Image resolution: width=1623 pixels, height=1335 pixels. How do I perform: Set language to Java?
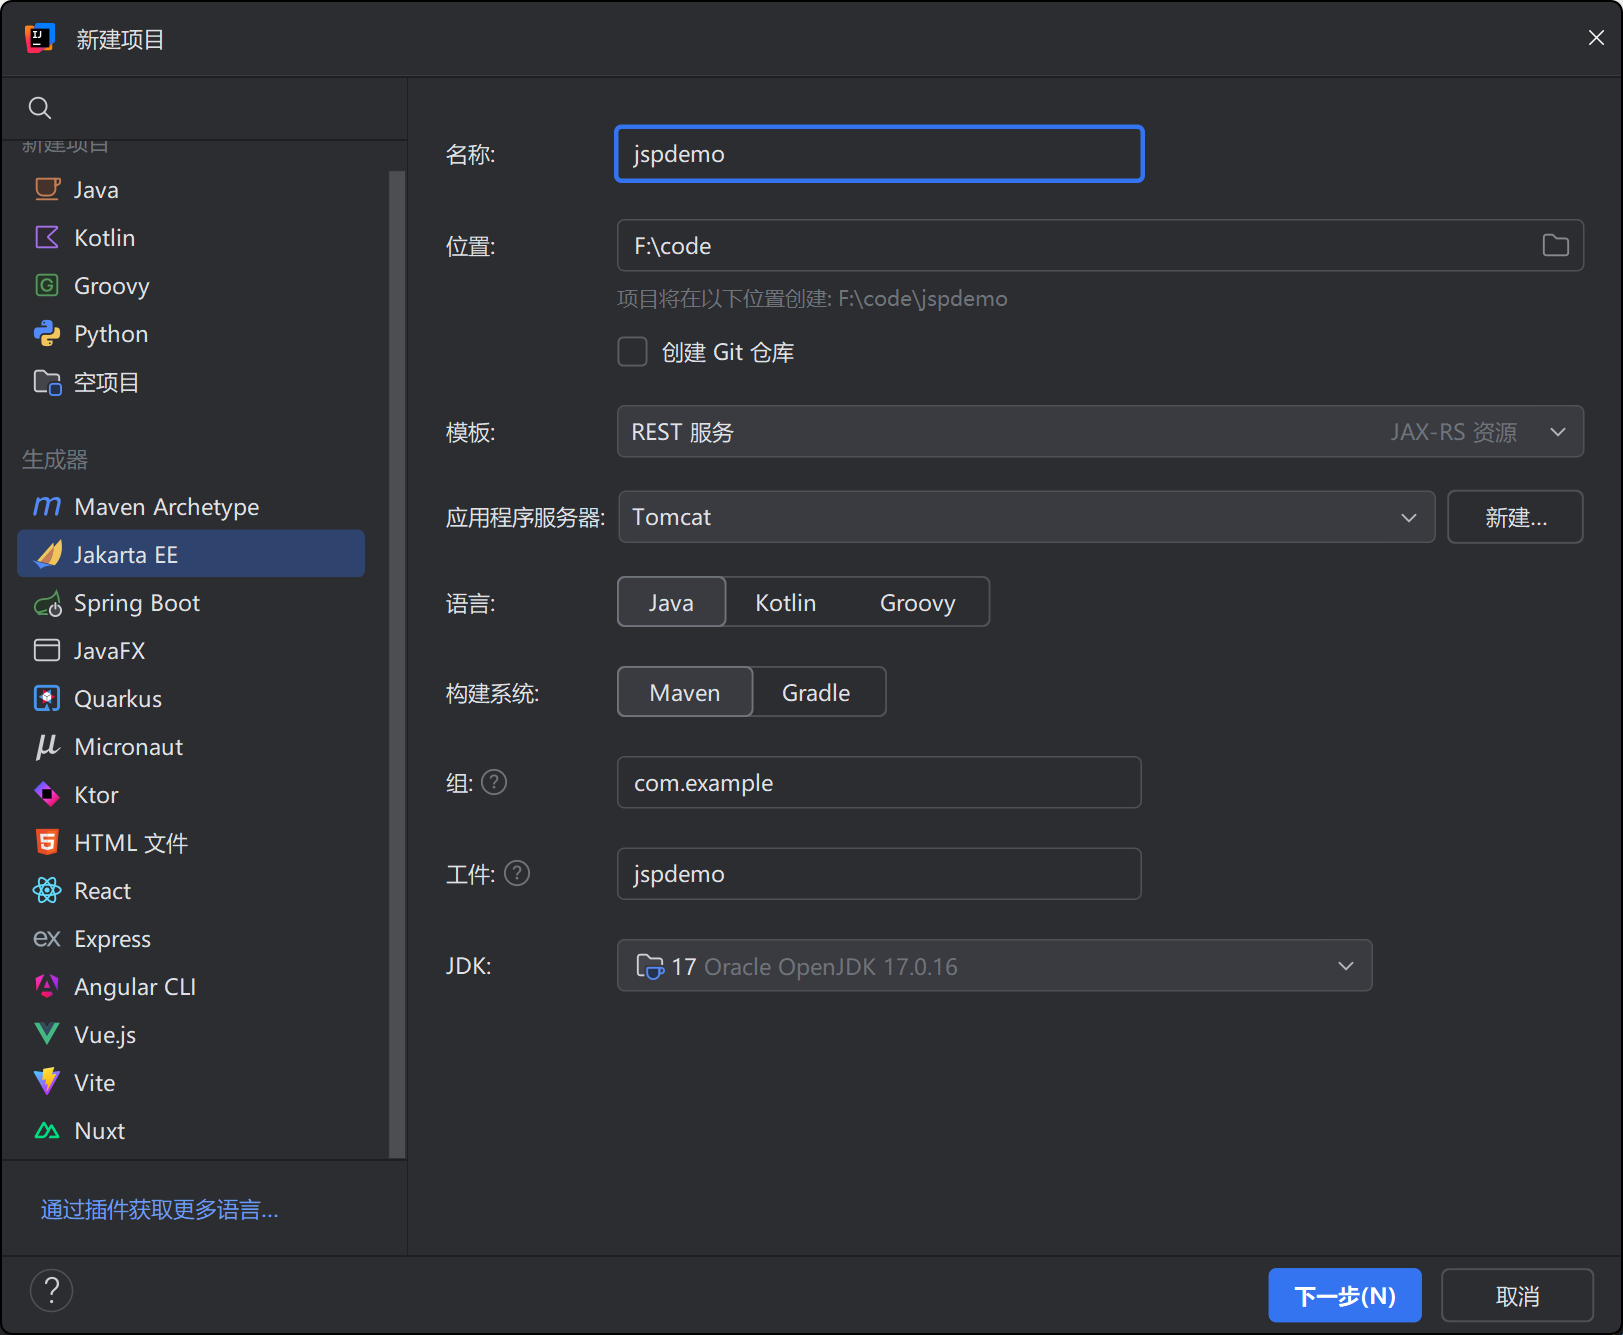671,602
